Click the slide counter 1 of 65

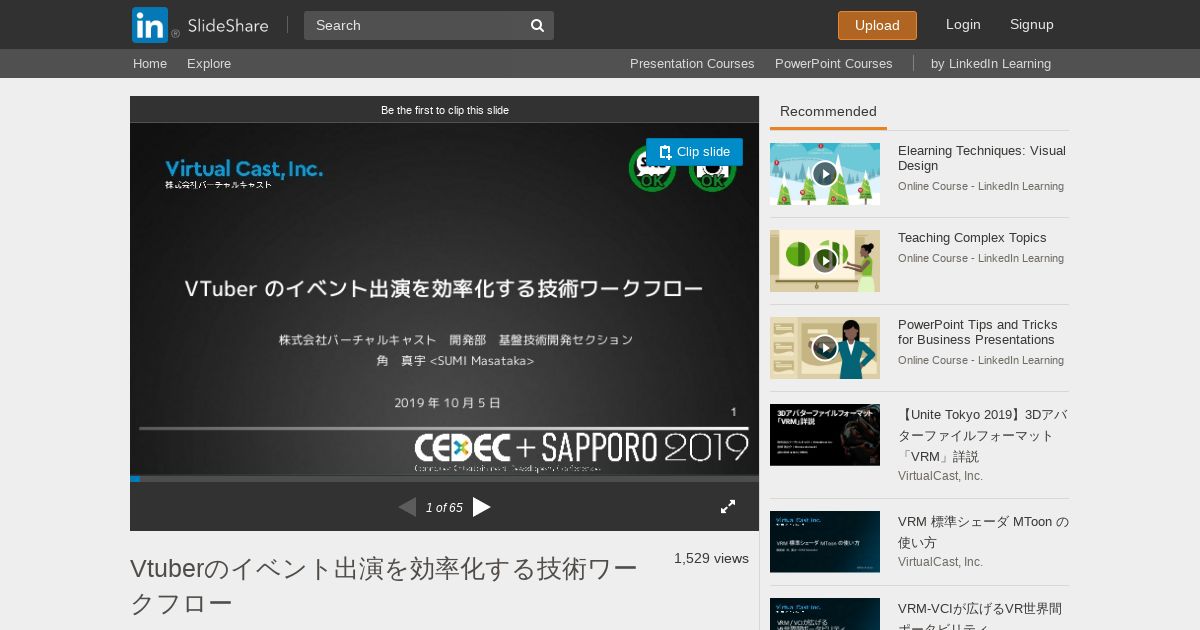(444, 508)
